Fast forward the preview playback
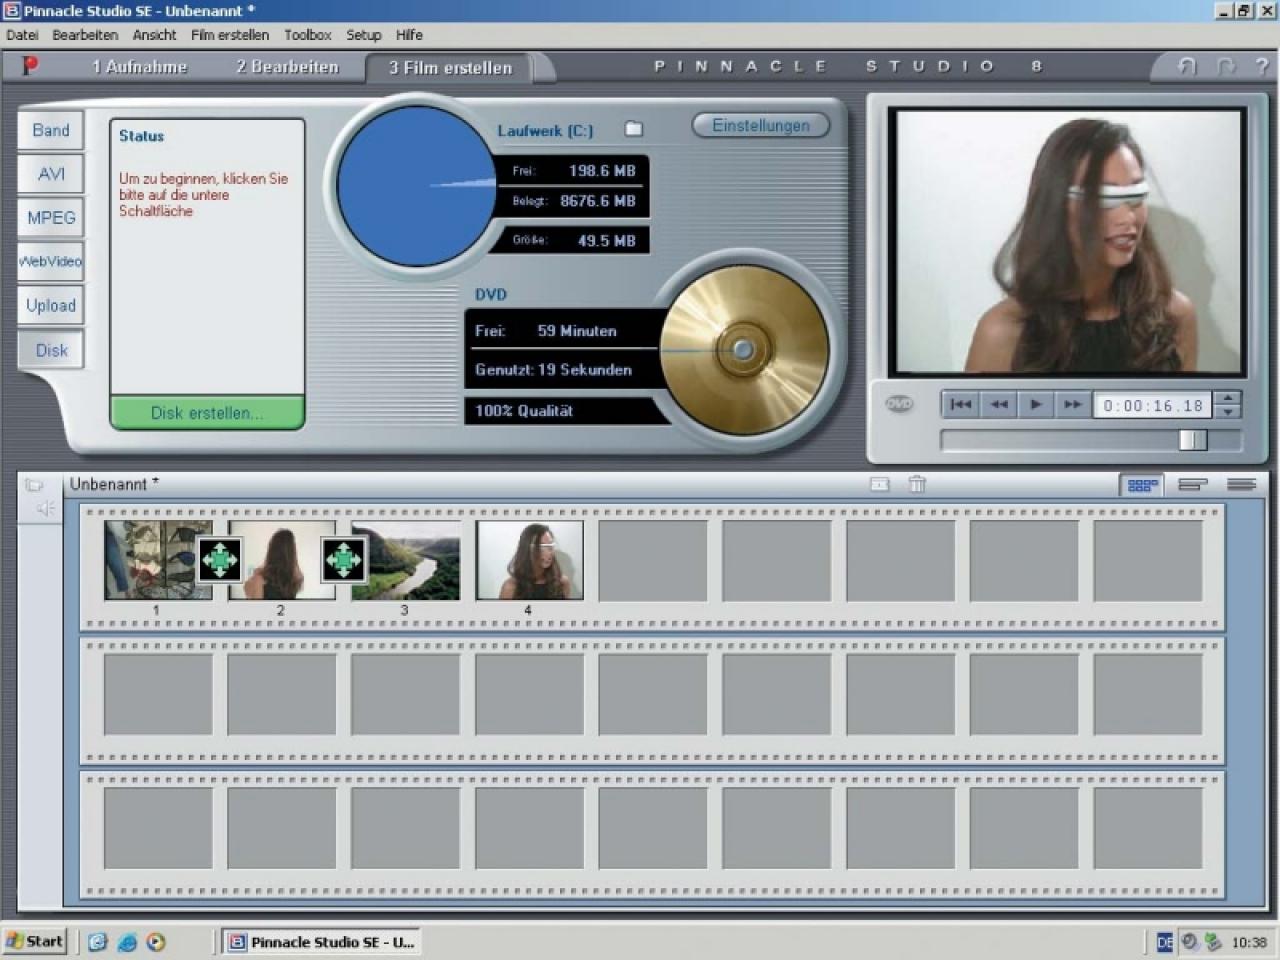1280x960 pixels. [1072, 404]
